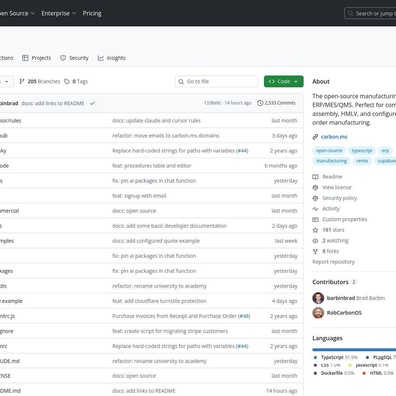Click the fork icon beside 8 forks
Viewport: 396px width, 396px height.
tap(315, 251)
